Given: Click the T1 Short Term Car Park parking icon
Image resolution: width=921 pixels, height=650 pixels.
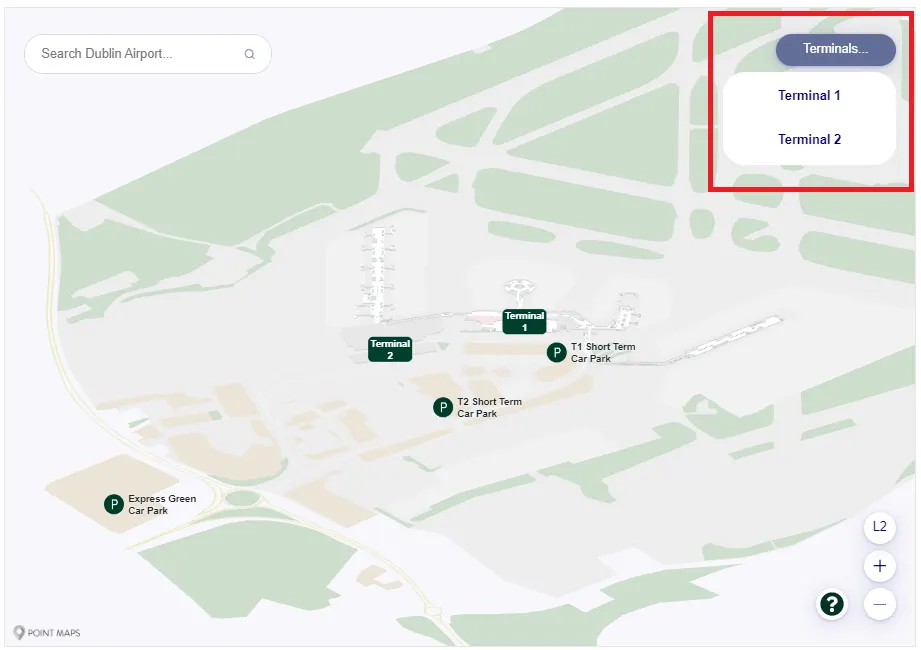Looking at the screenshot, I should [x=555, y=352].
